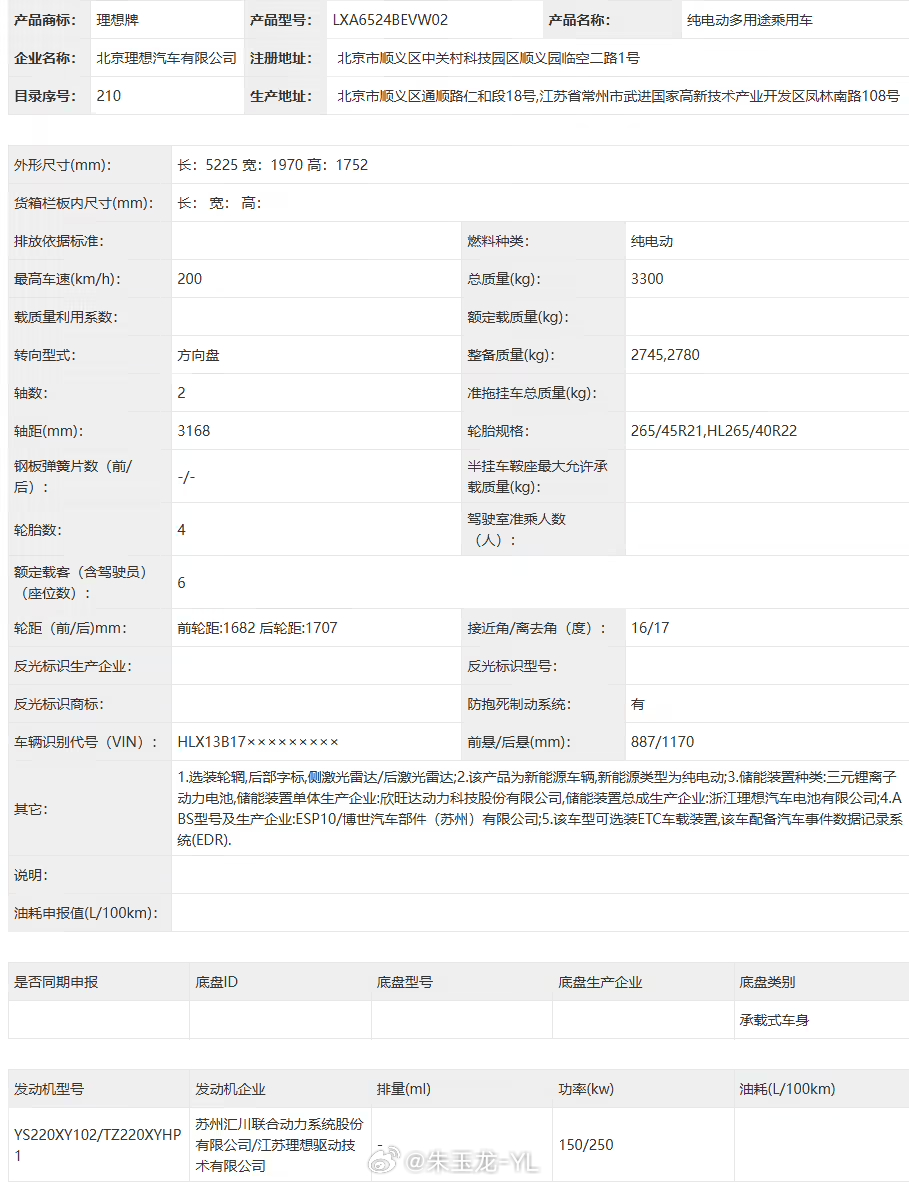Click the 底盘生产企业 column header

click(600, 982)
